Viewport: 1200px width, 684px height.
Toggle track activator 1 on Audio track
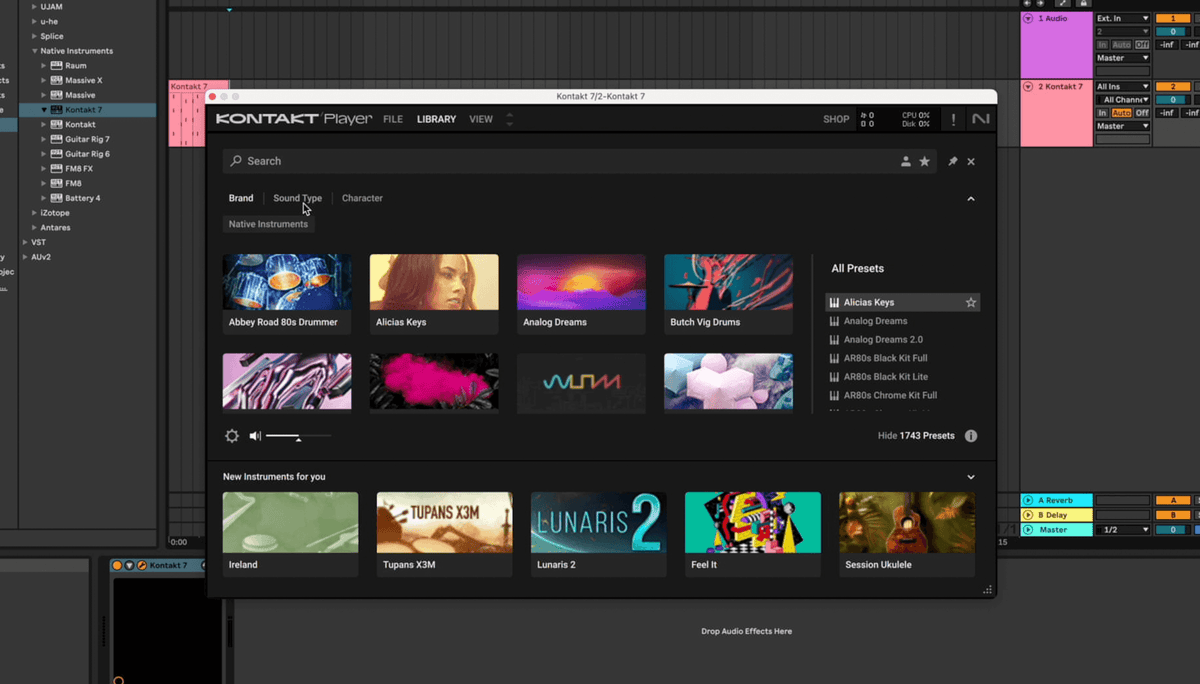1173,19
